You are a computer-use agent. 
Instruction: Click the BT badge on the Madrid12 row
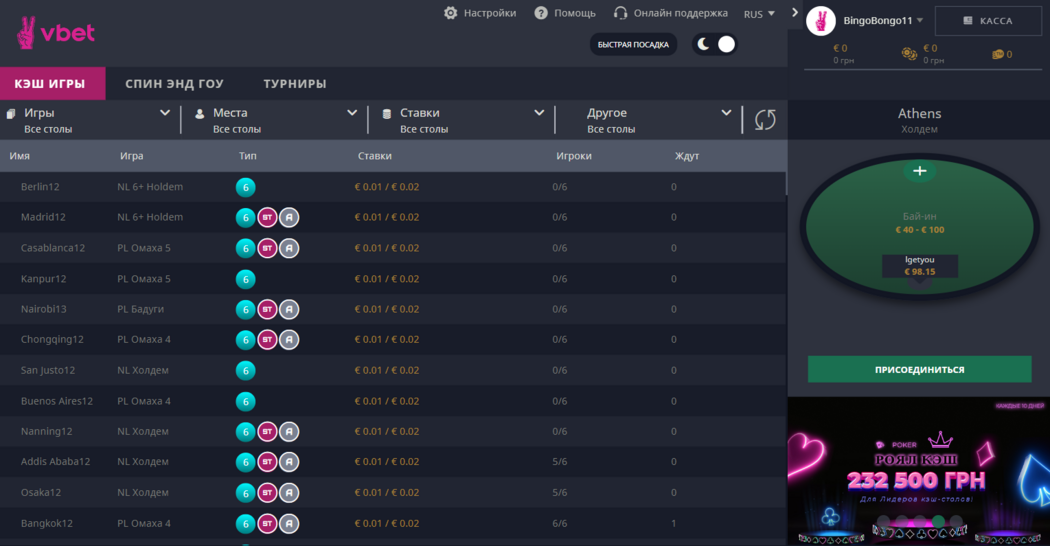267,217
